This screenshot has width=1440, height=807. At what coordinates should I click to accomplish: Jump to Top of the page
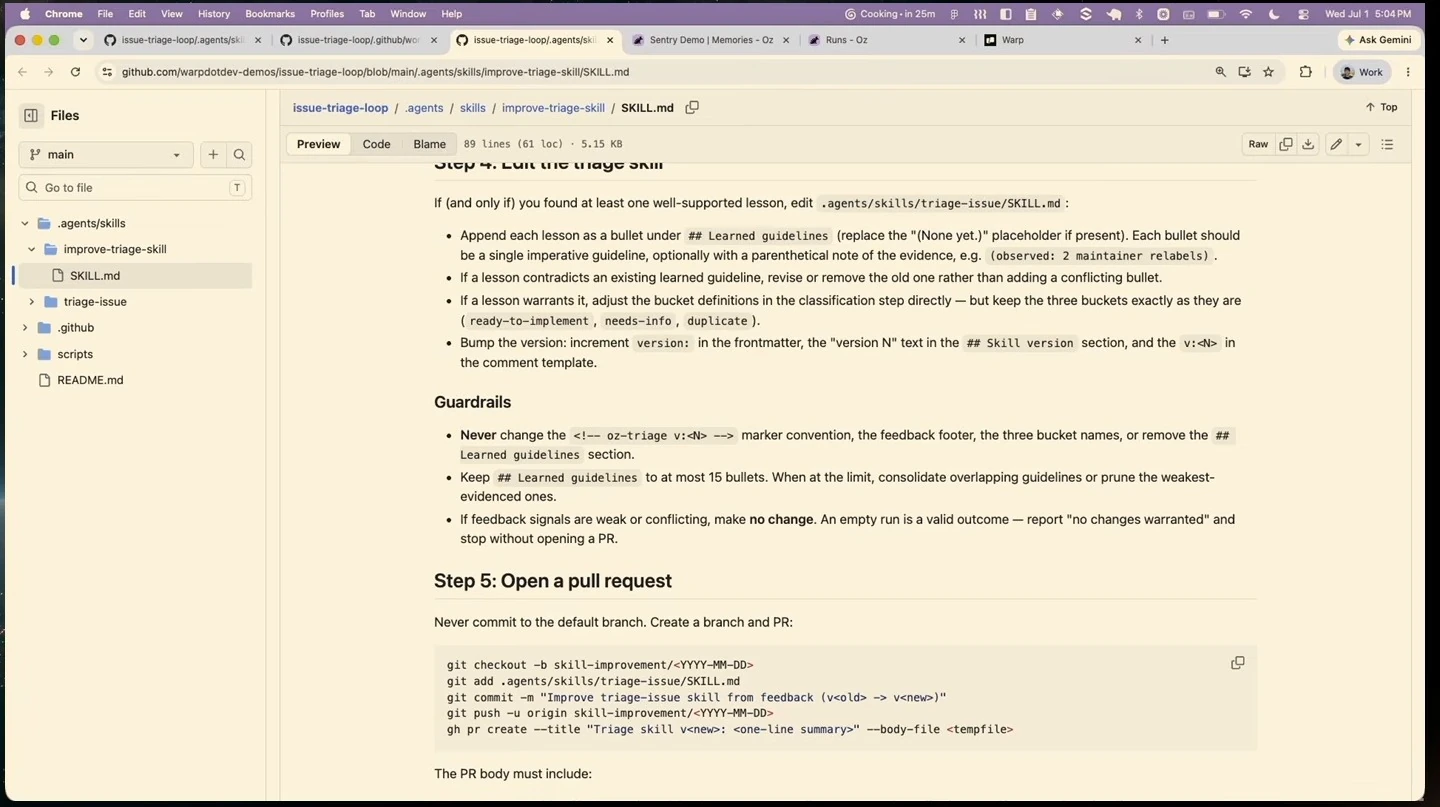point(1382,107)
